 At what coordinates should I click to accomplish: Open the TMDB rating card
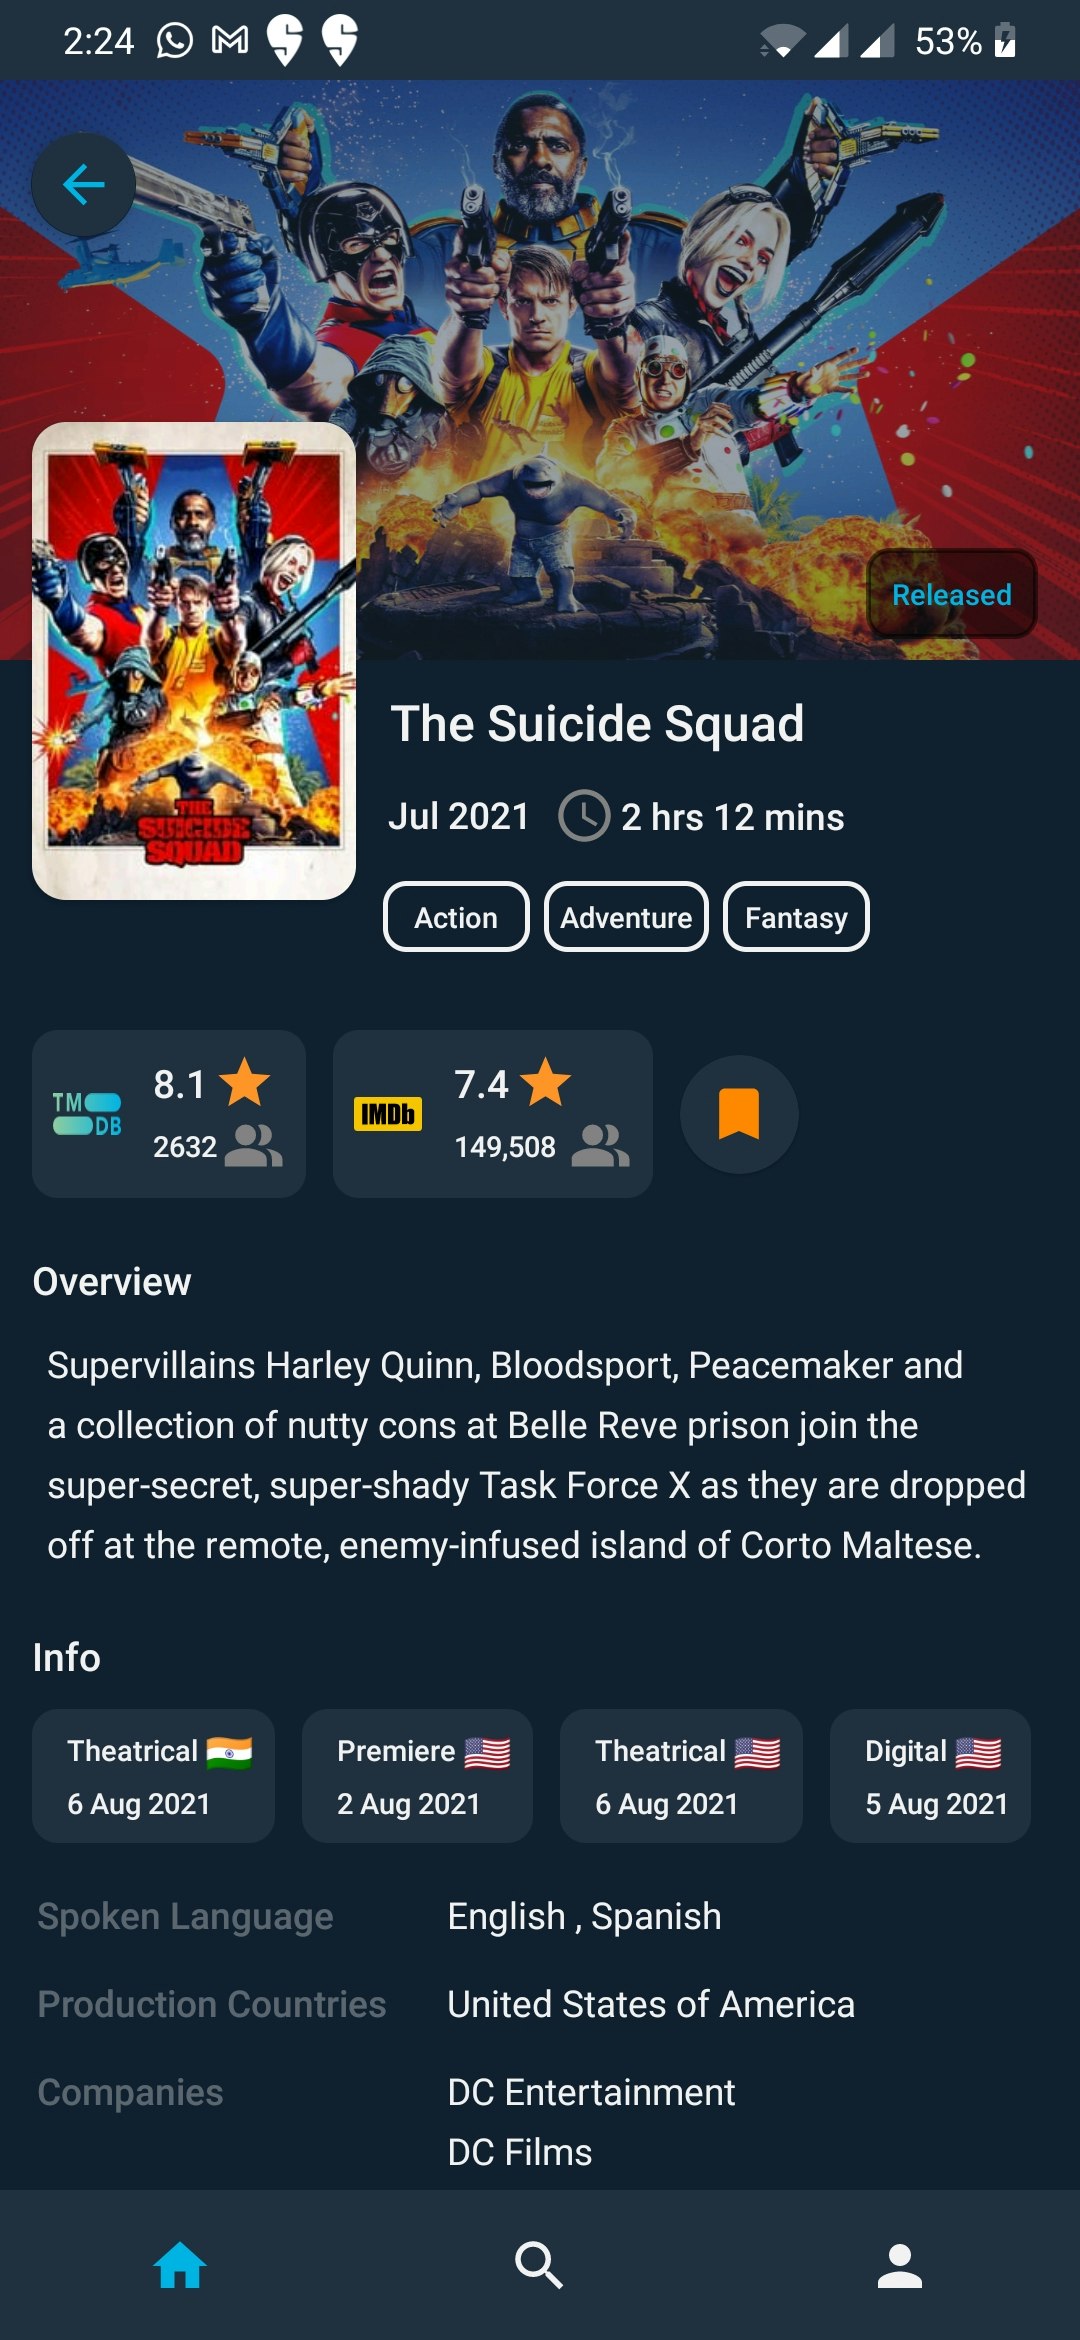(169, 1114)
